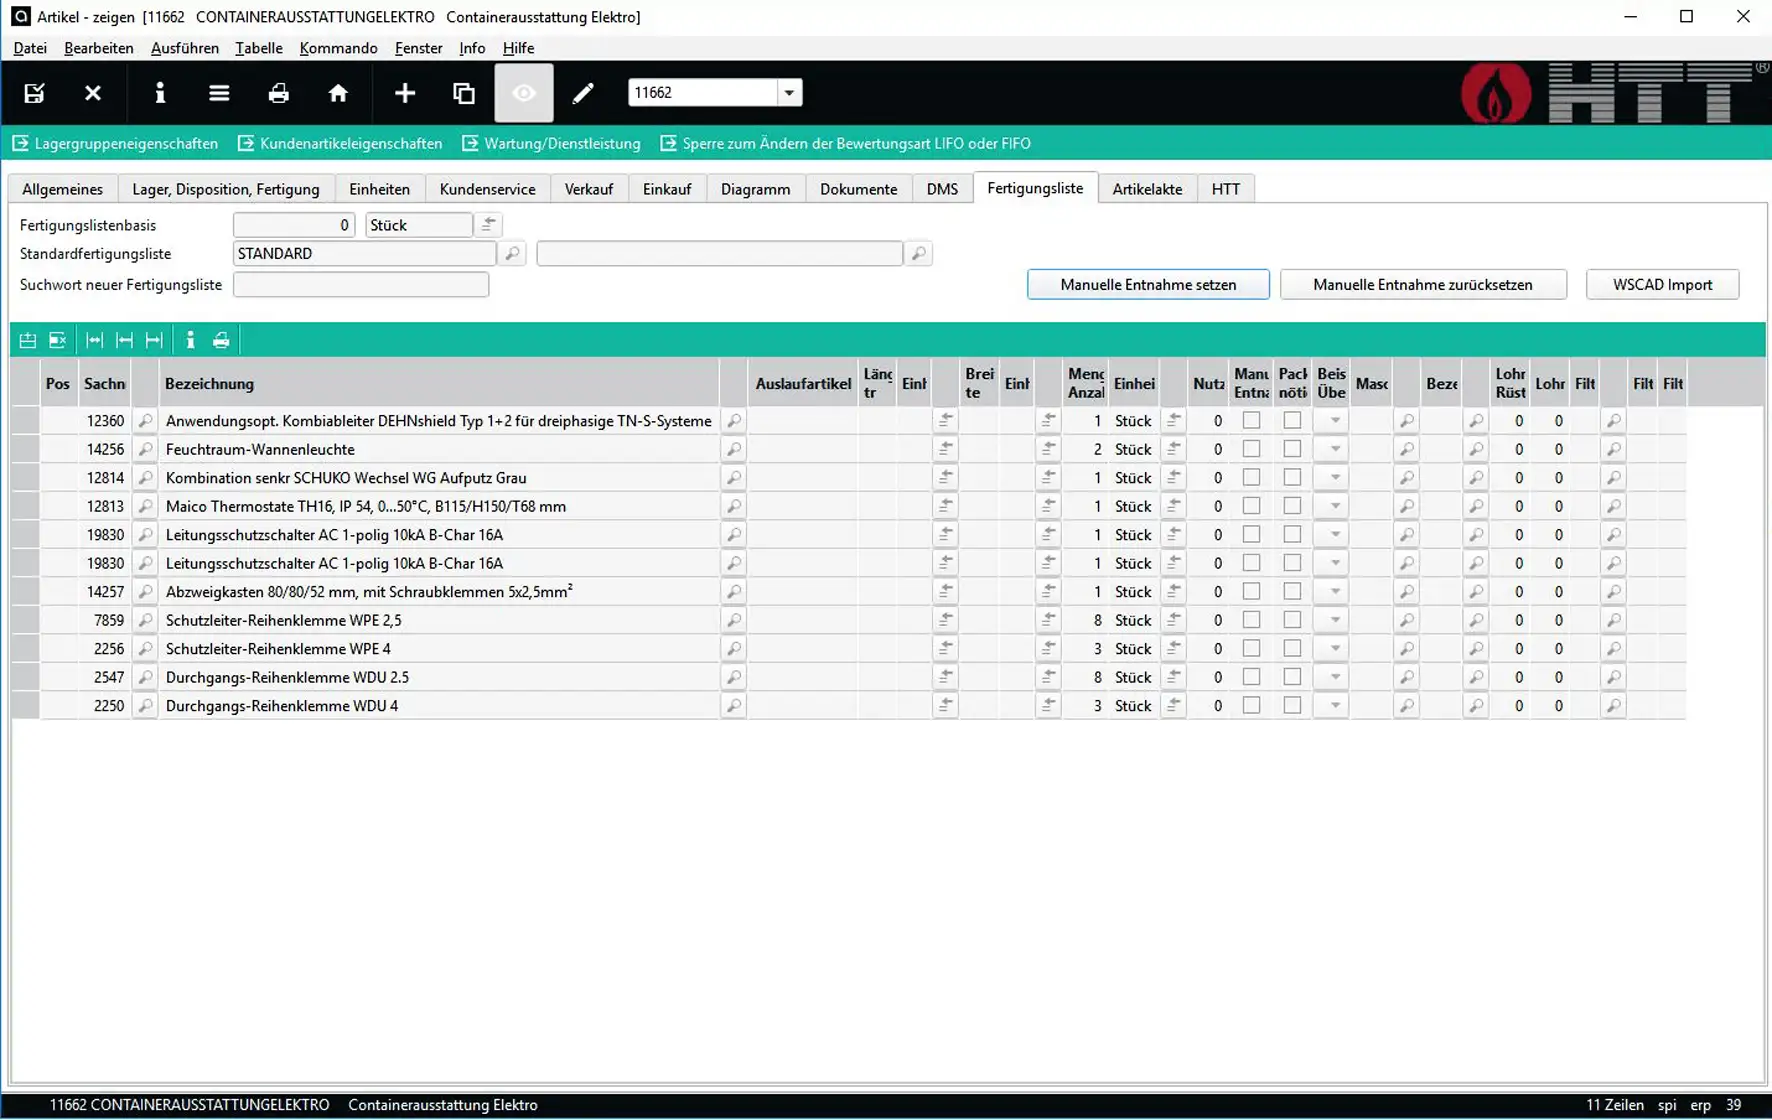Open the Datei menu
The height and width of the screenshot is (1120, 1772).
coord(30,48)
